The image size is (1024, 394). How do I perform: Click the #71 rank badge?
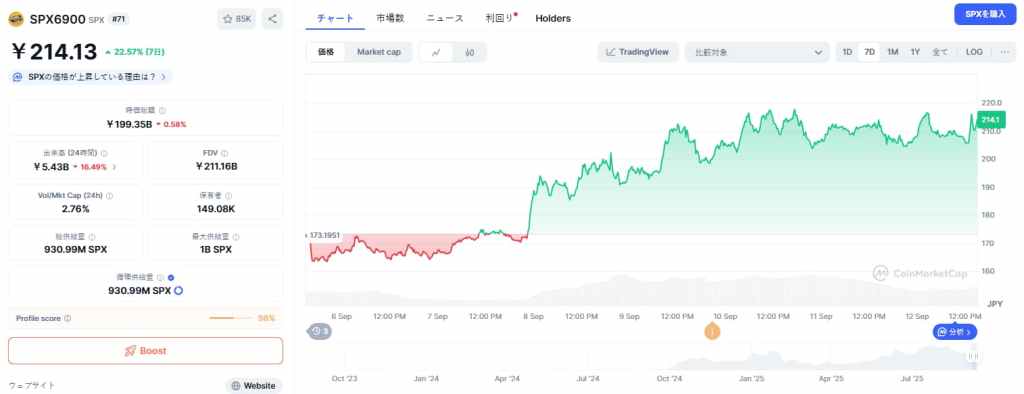point(118,20)
